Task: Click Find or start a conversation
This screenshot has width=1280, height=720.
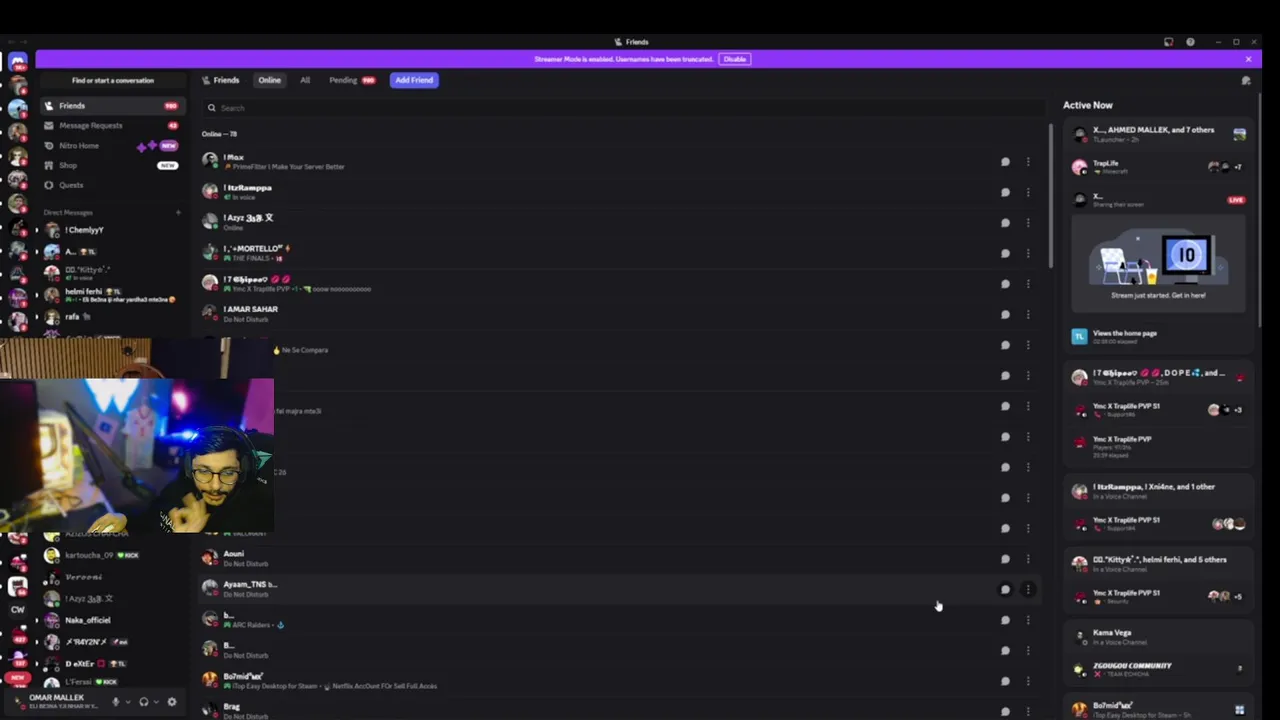Action: point(113,80)
